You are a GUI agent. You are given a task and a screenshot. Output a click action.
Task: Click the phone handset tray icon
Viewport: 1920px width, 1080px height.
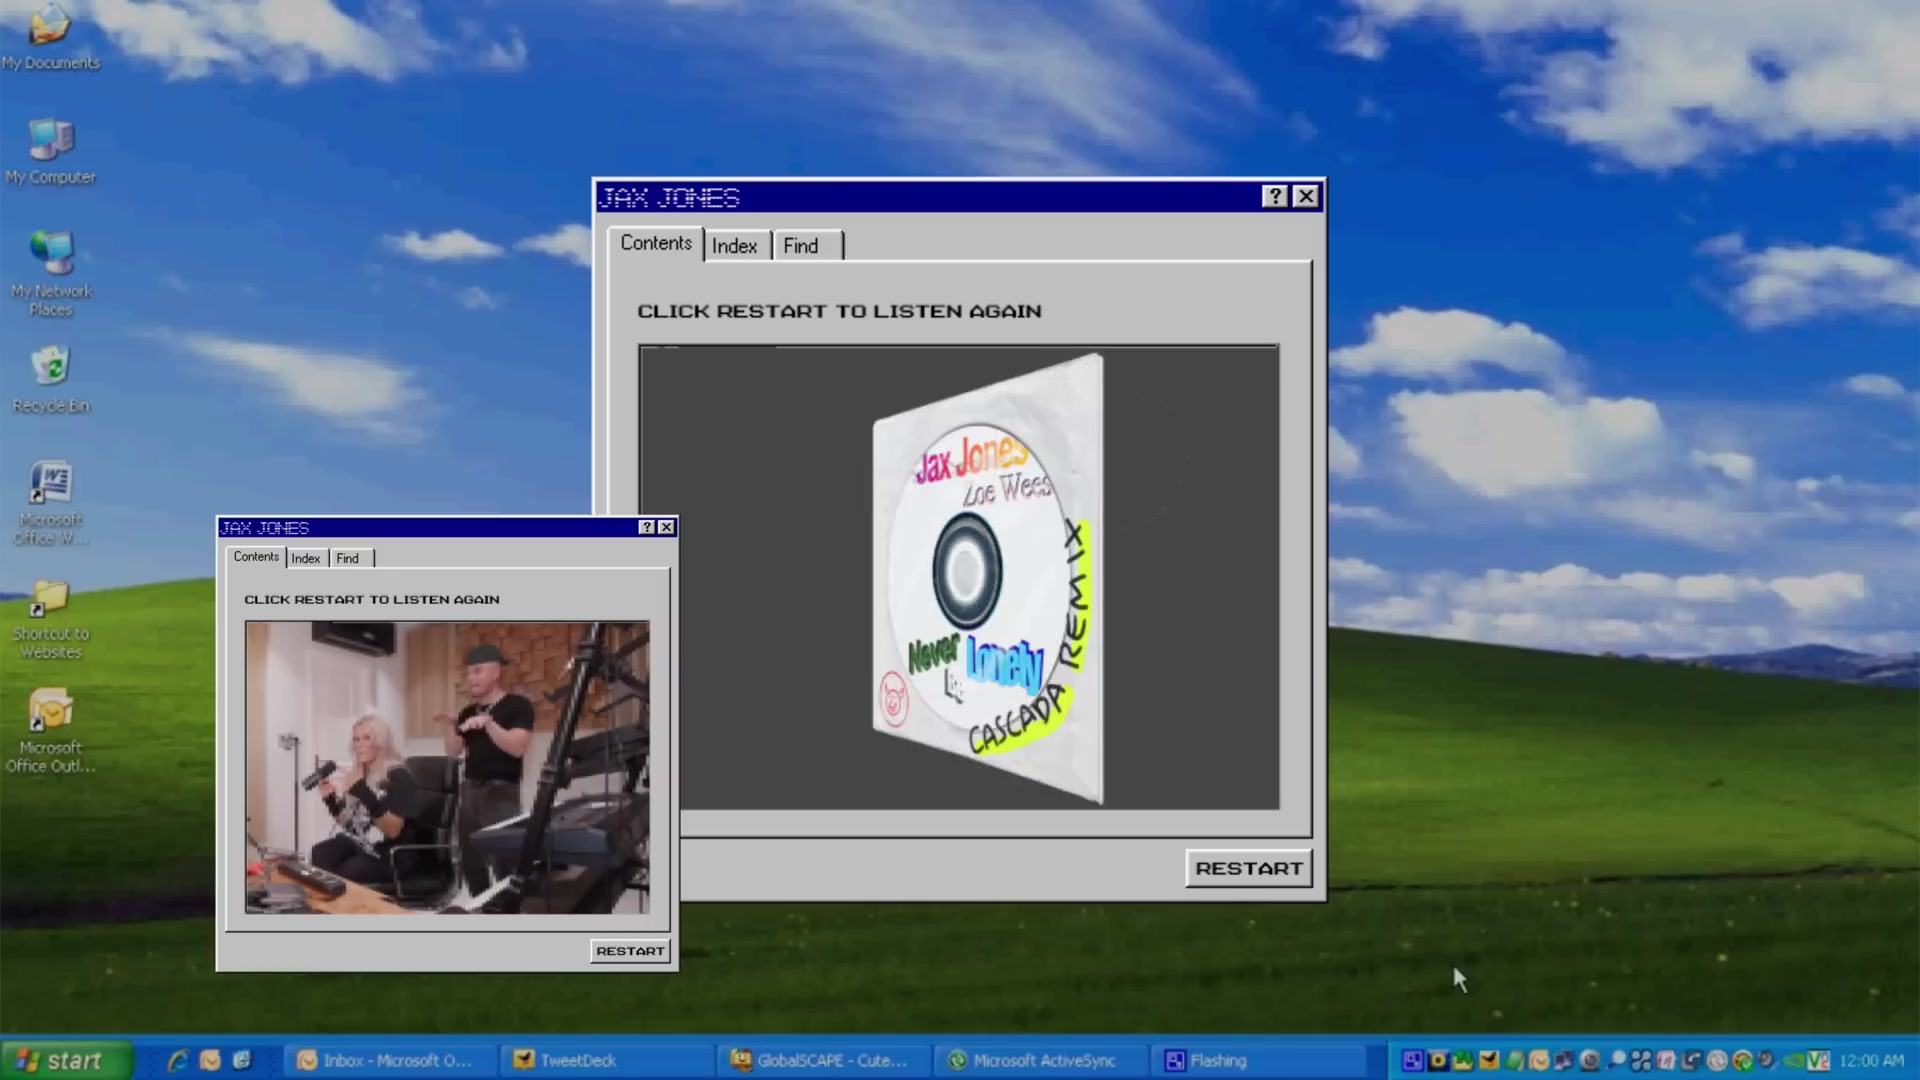tap(1691, 1060)
